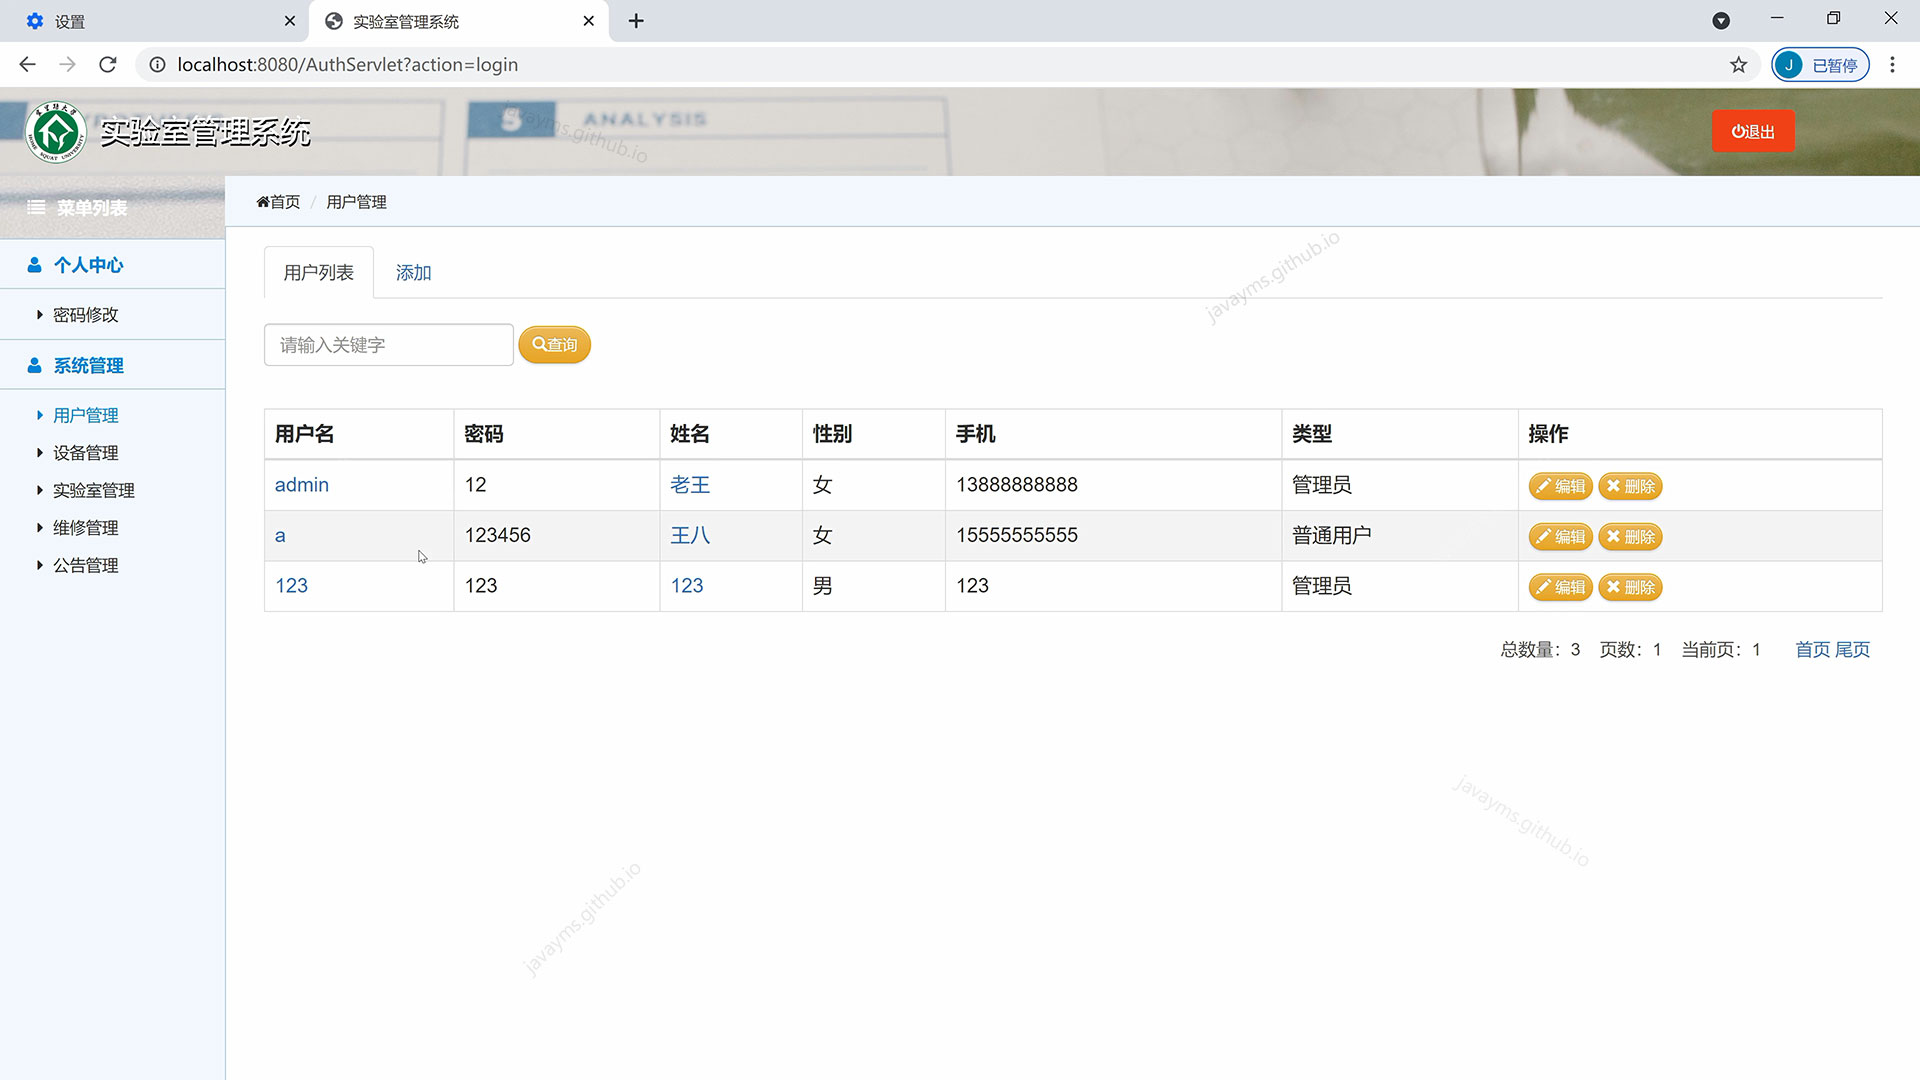Click the keyword search input field
The width and height of the screenshot is (1920, 1080).
[388, 344]
